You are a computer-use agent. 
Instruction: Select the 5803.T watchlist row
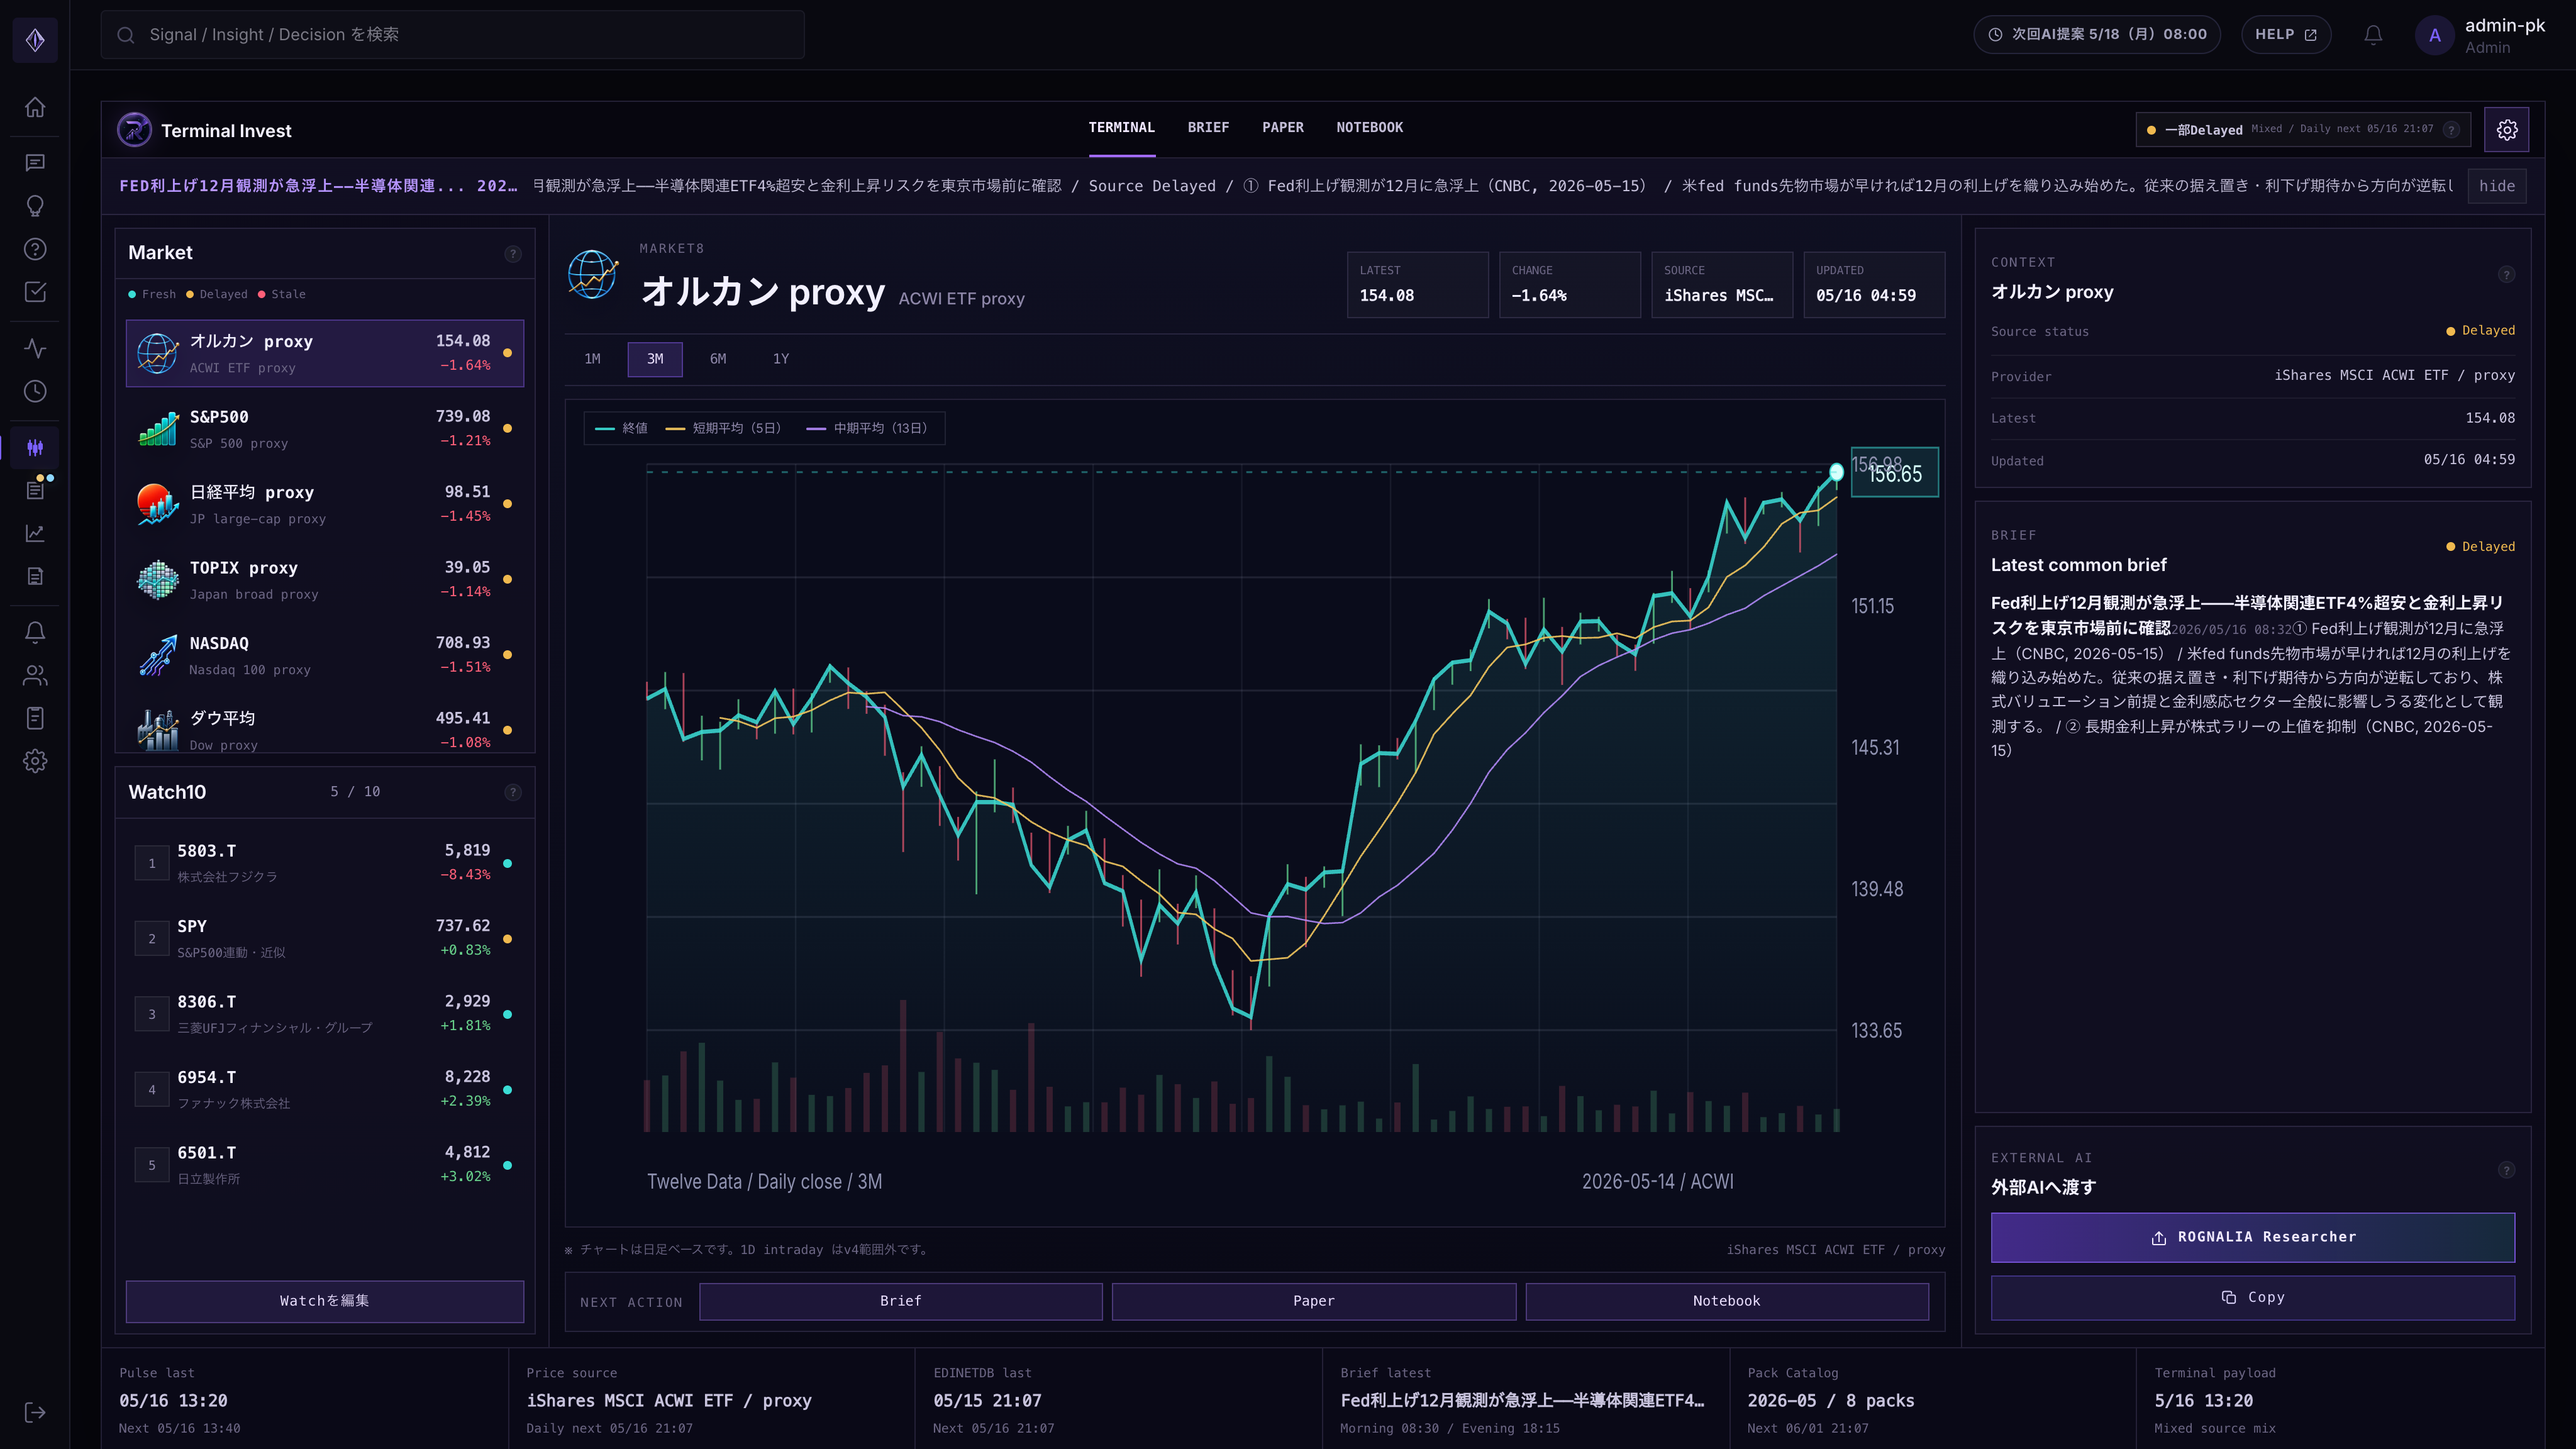click(x=324, y=863)
